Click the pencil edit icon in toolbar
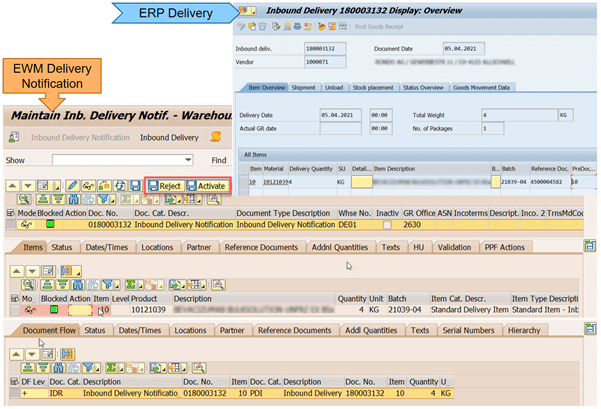 (72, 186)
